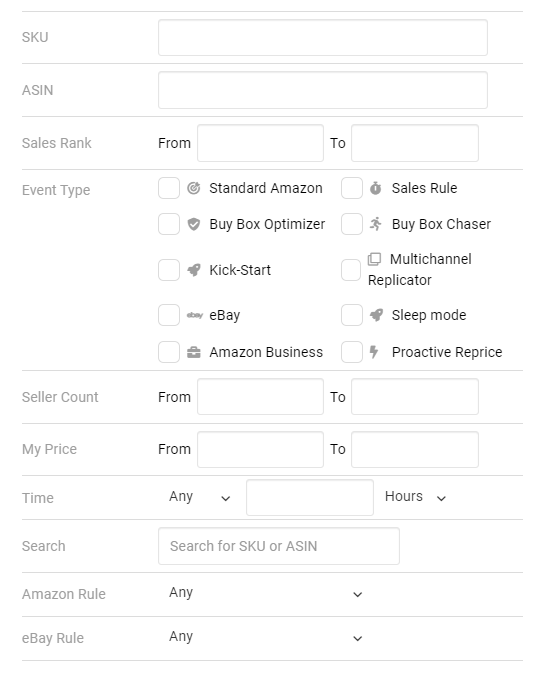Click the Buy Box Chaser runner icon

tap(376, 224)
